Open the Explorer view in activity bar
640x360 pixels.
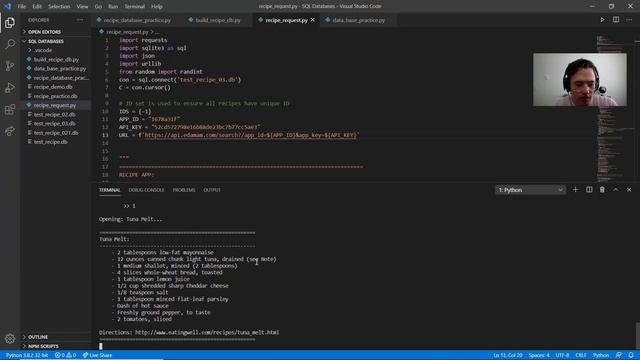point(10,22)
